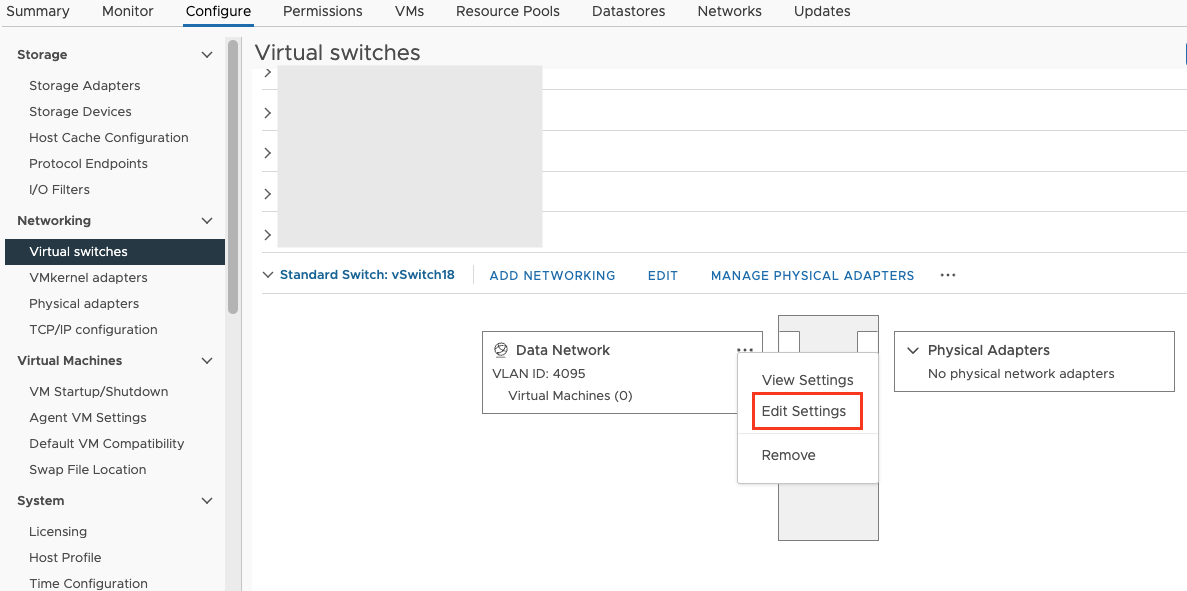1187x591 pixels.
Task: Open the TCP/IP configuration page
Action: pyautogui.click(x=93, y=329)
